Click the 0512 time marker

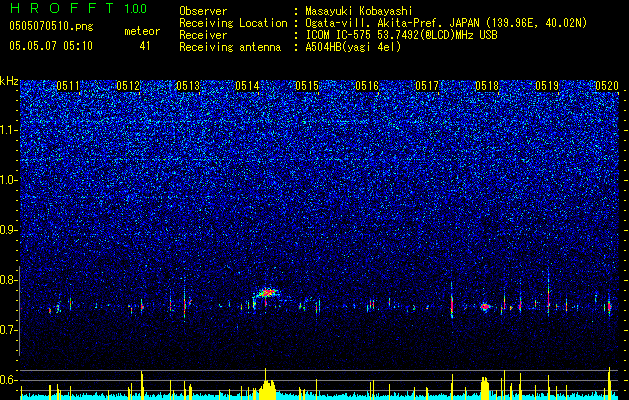coord(128,86)
